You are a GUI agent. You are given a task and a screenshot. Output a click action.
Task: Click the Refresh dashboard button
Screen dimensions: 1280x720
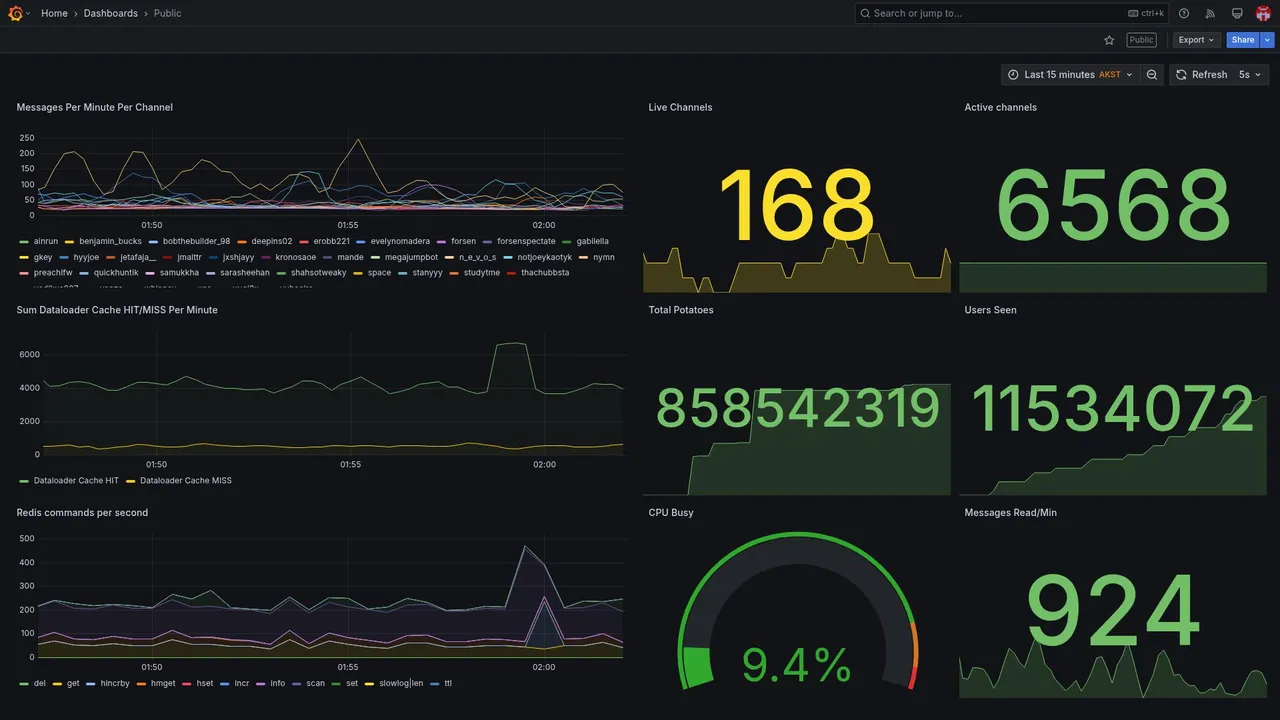point(1201,75)
